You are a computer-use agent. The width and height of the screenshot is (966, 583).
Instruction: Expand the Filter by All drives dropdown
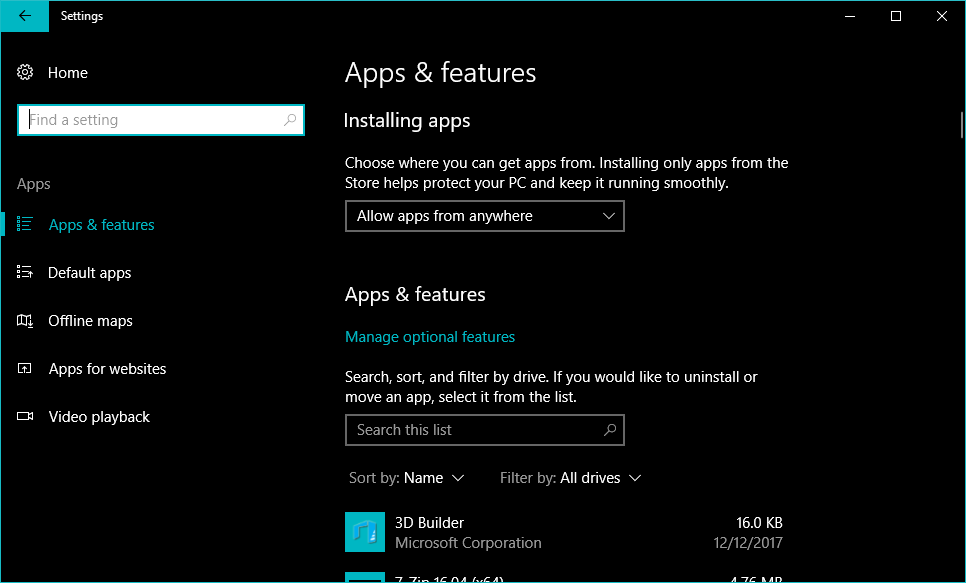click(x=570, y=478)
